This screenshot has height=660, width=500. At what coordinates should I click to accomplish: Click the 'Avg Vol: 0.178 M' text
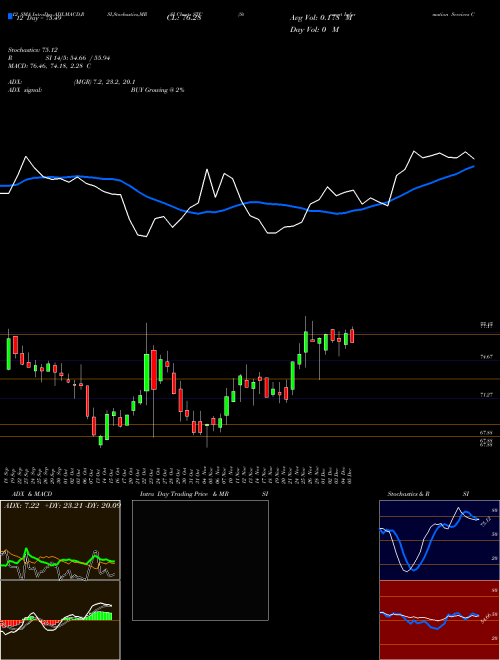321,18
